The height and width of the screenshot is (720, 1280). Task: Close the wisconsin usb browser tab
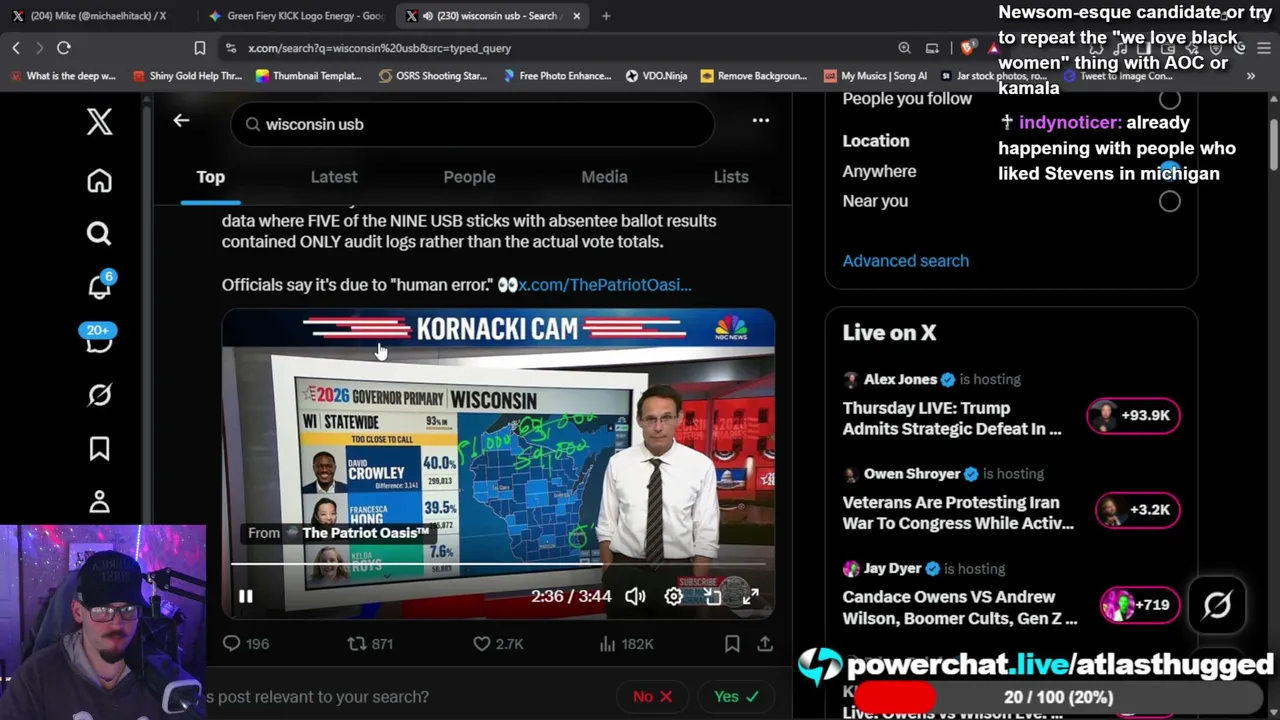(576, 16)
